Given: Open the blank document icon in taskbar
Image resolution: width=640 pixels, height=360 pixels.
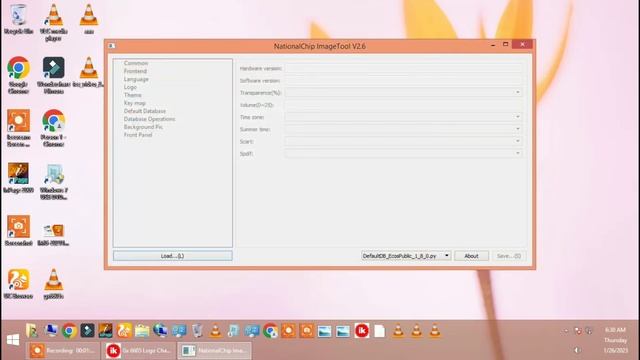Looking at the screenshot, I should 380,331.
